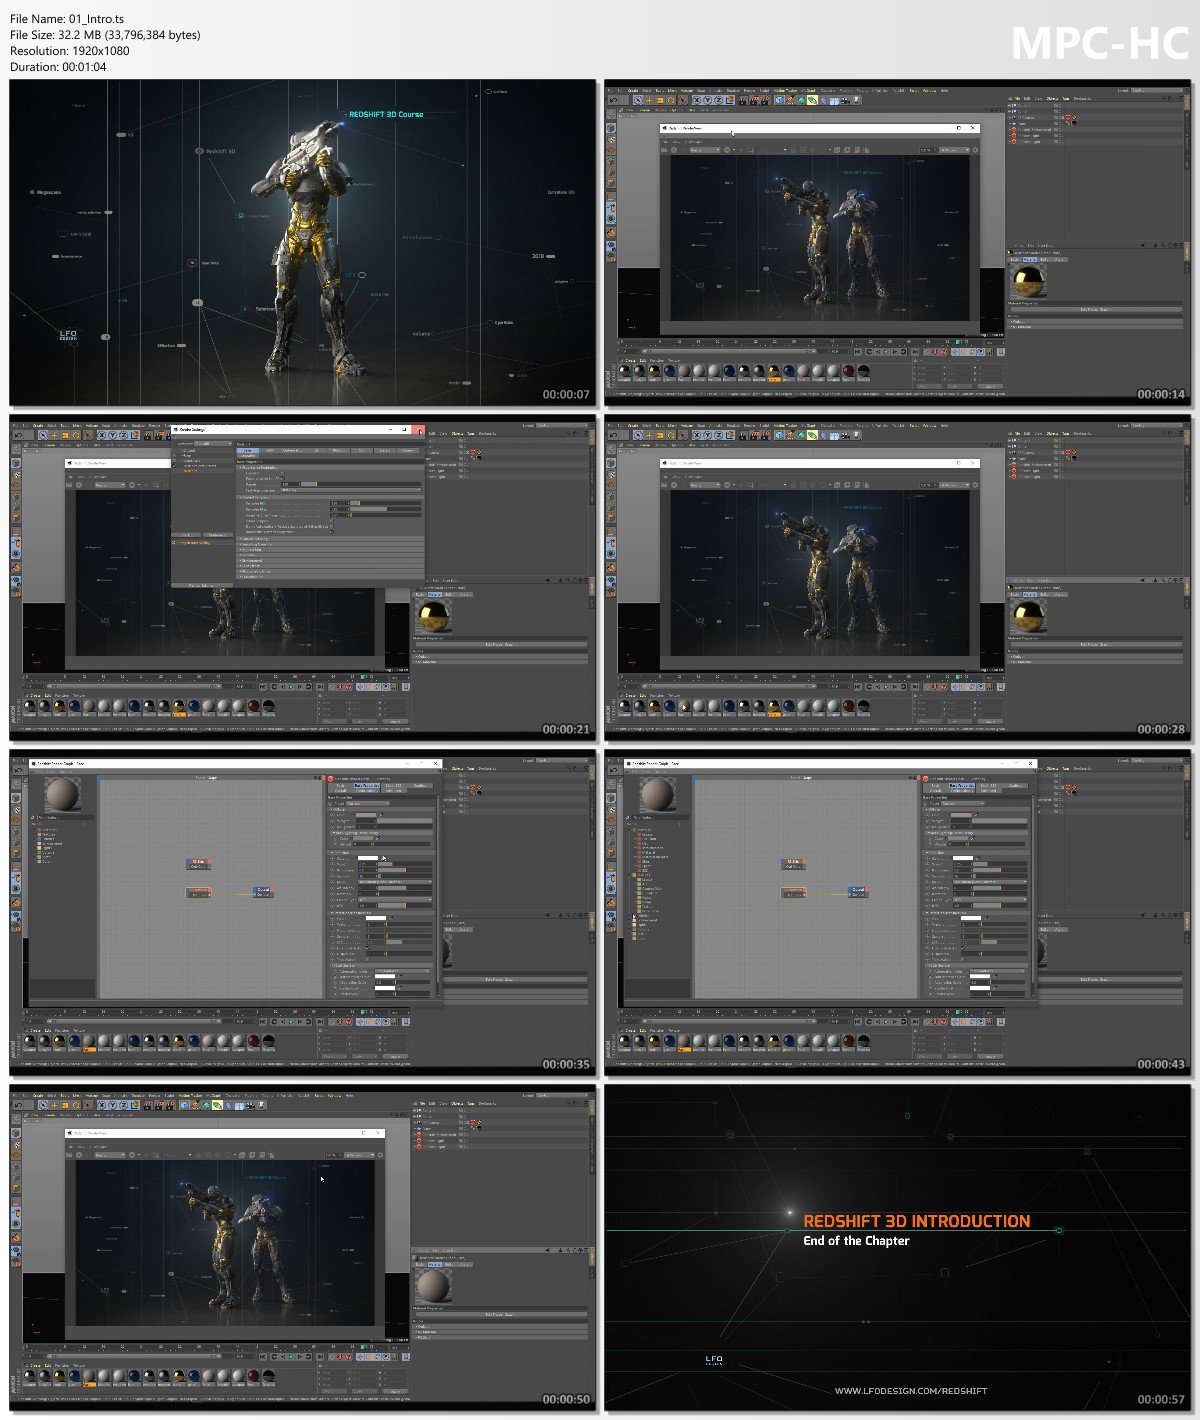1200x1420 pixels.
Task: Click the gray material preview sphere in 00:00:50 frame
Action: [x=433, y=1288]
